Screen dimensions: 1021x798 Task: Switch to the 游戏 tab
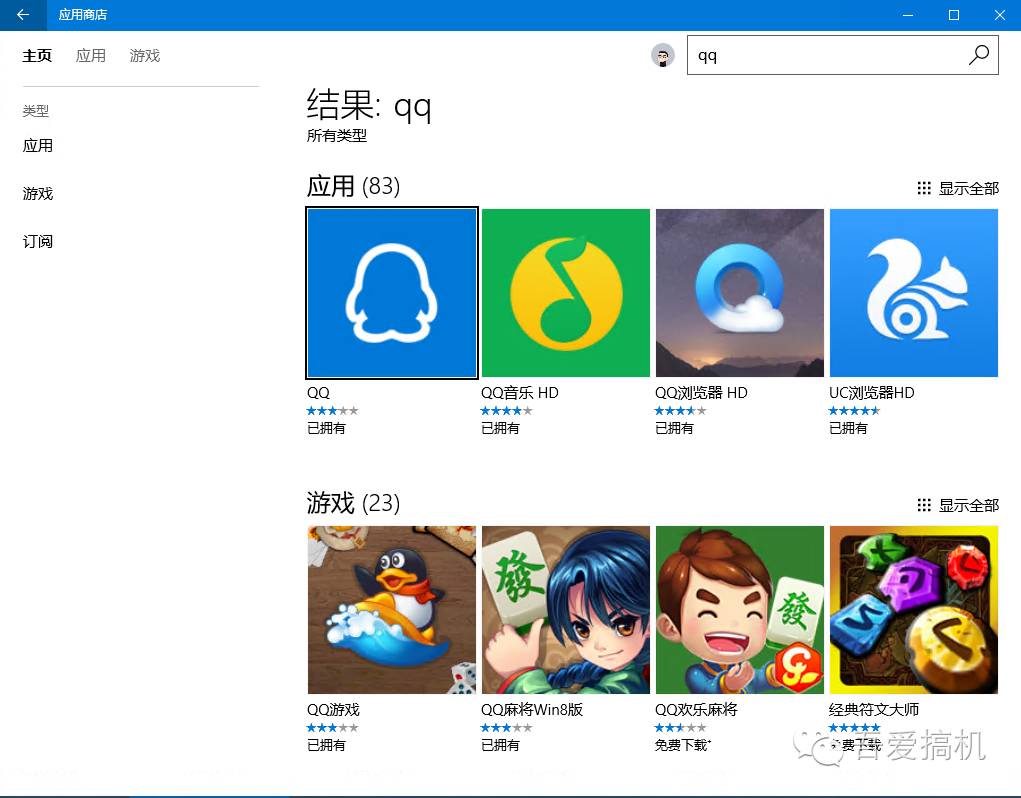[x=145, y=56]
